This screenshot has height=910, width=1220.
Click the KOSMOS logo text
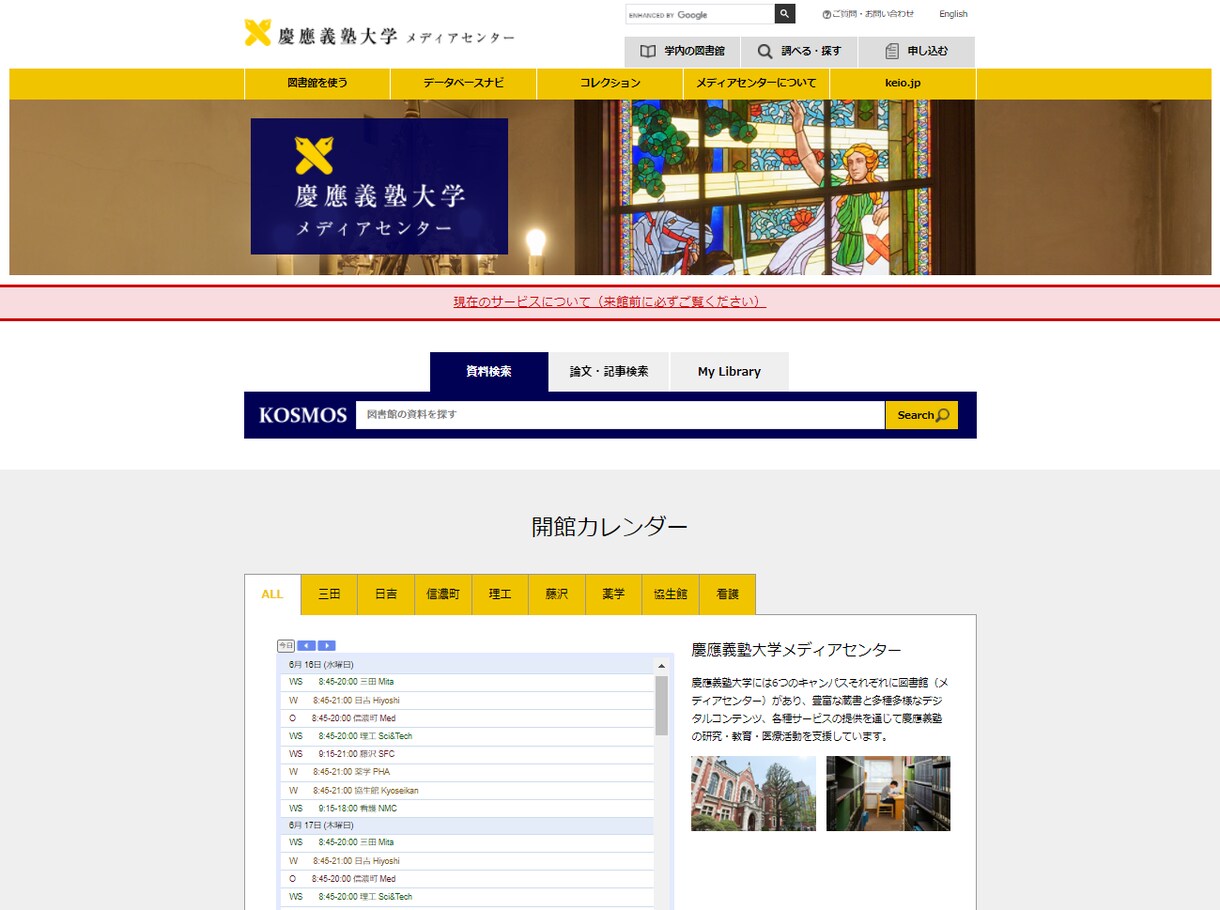click(302, 415)
